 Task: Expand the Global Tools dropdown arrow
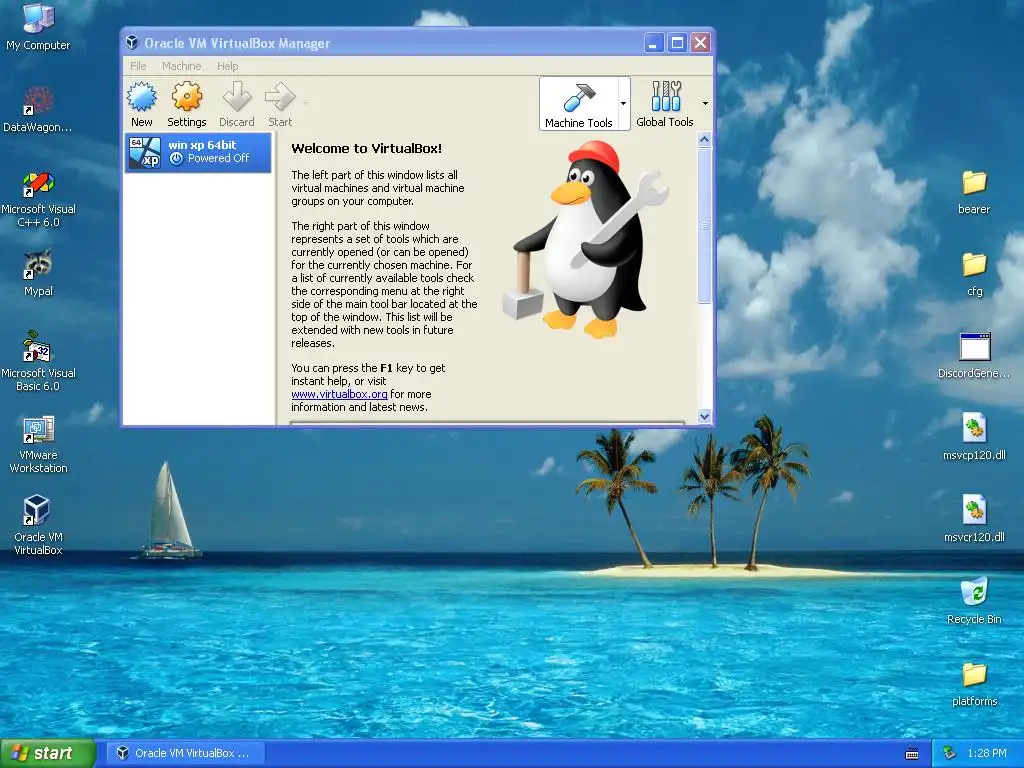click(705, 103)
